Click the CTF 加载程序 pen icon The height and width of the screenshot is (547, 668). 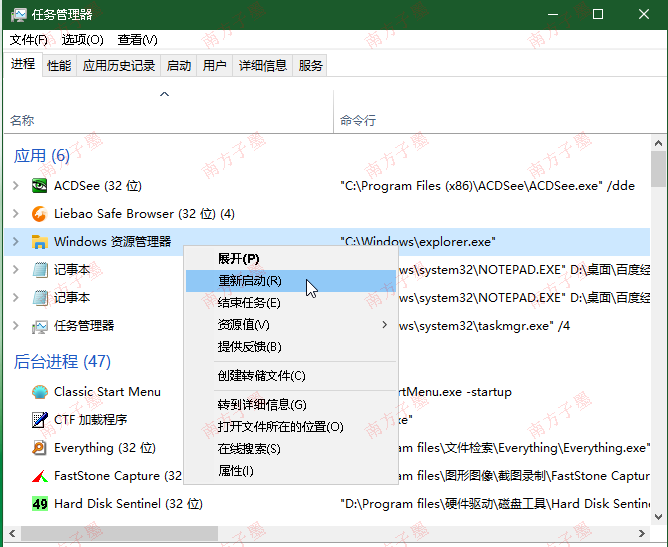(40, 420)
